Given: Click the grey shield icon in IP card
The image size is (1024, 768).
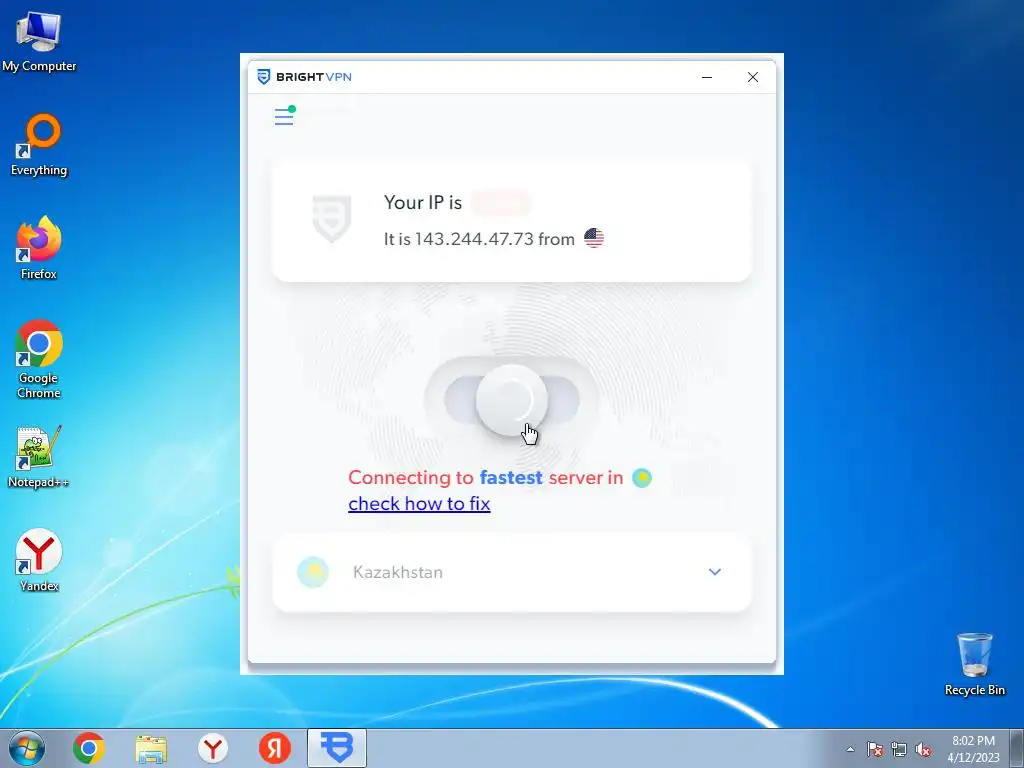Looking at the screenshot, I should click(x=332, y=219).
